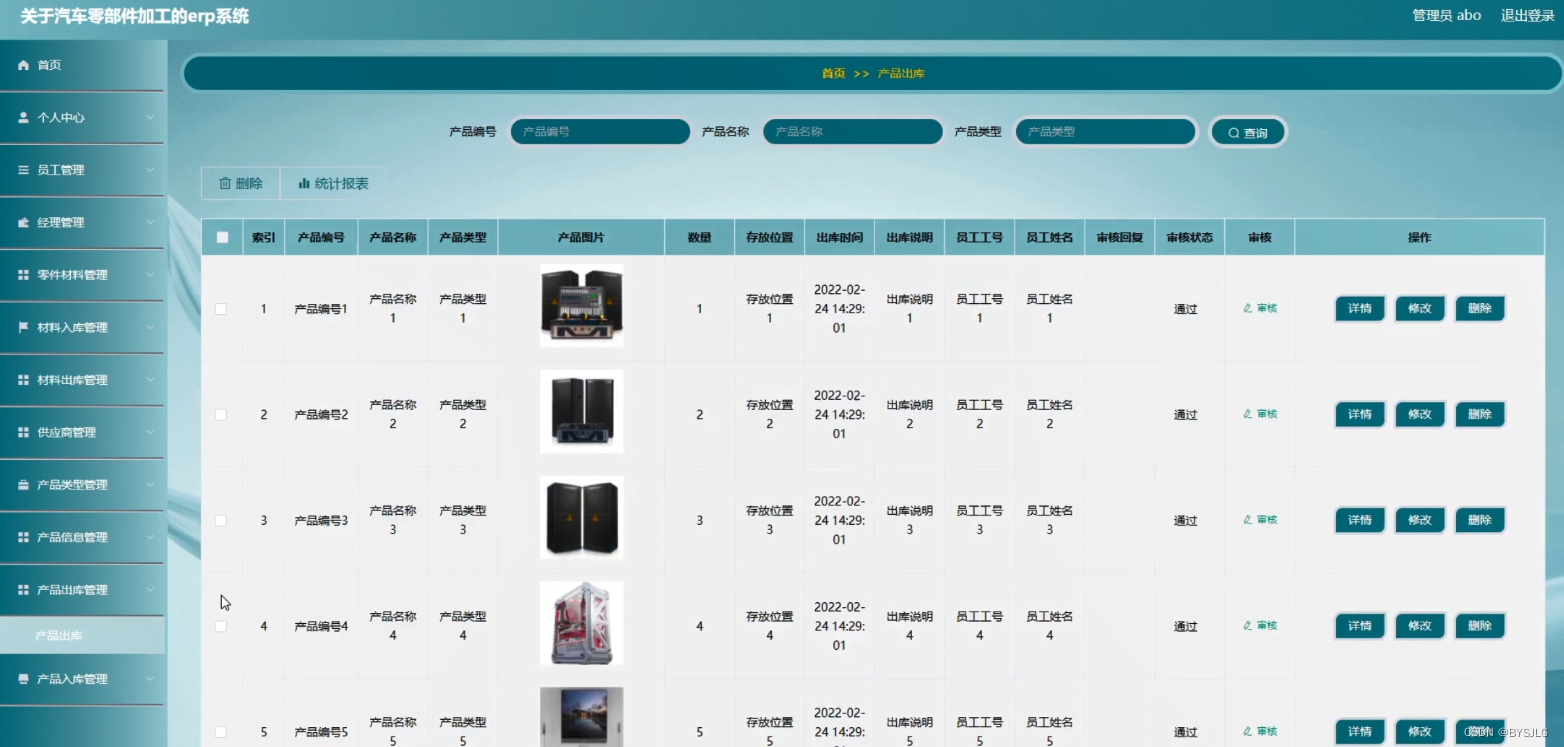The image size is (1564, 747).
Task: Select the 产品出库 submenu item
Action: [x=82, y=636]
